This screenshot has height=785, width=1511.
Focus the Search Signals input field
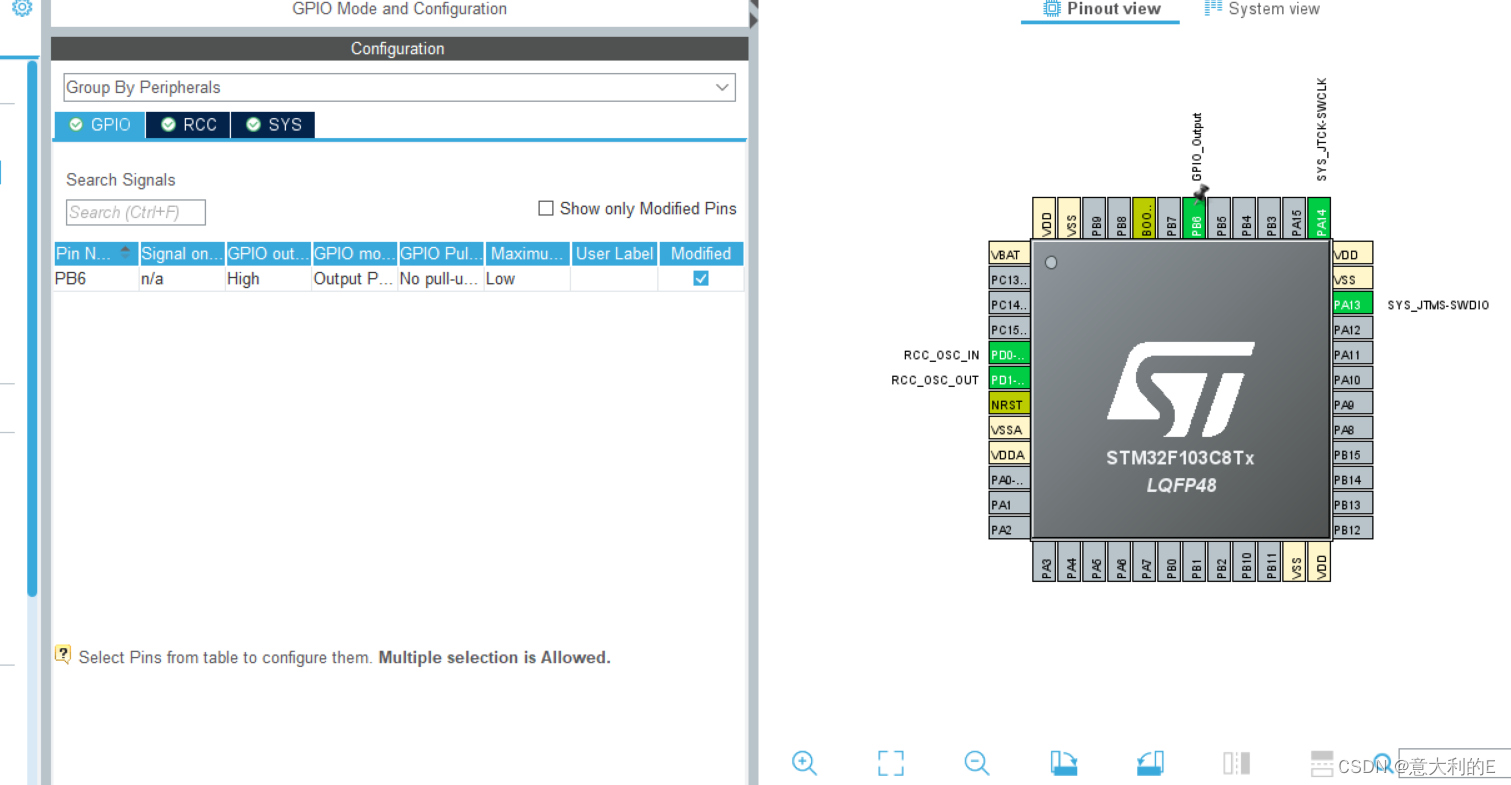pyautogui.click(x=136, y=212)
